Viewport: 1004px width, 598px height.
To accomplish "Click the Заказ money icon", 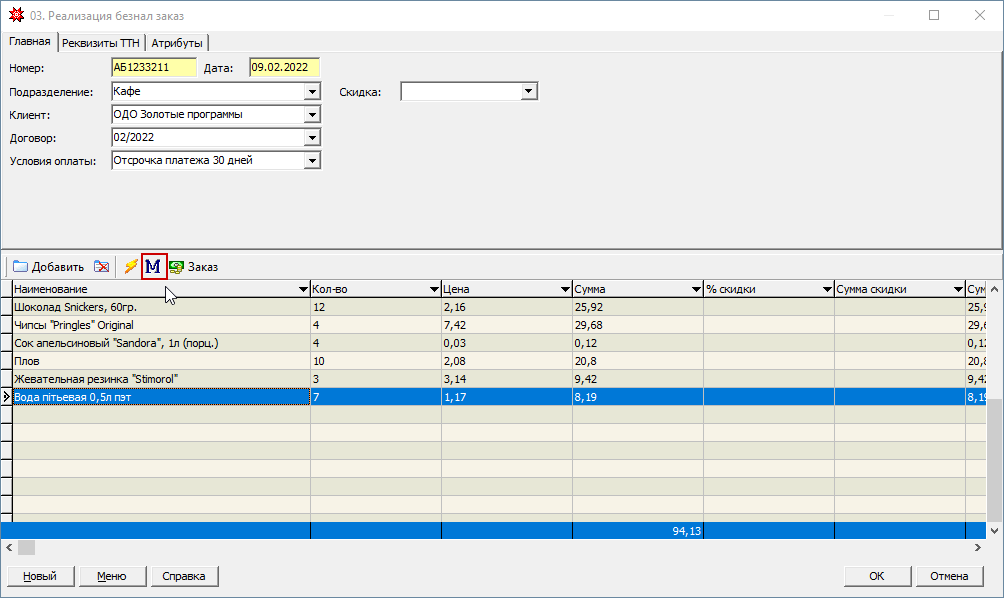I will [x=177, y=267].
